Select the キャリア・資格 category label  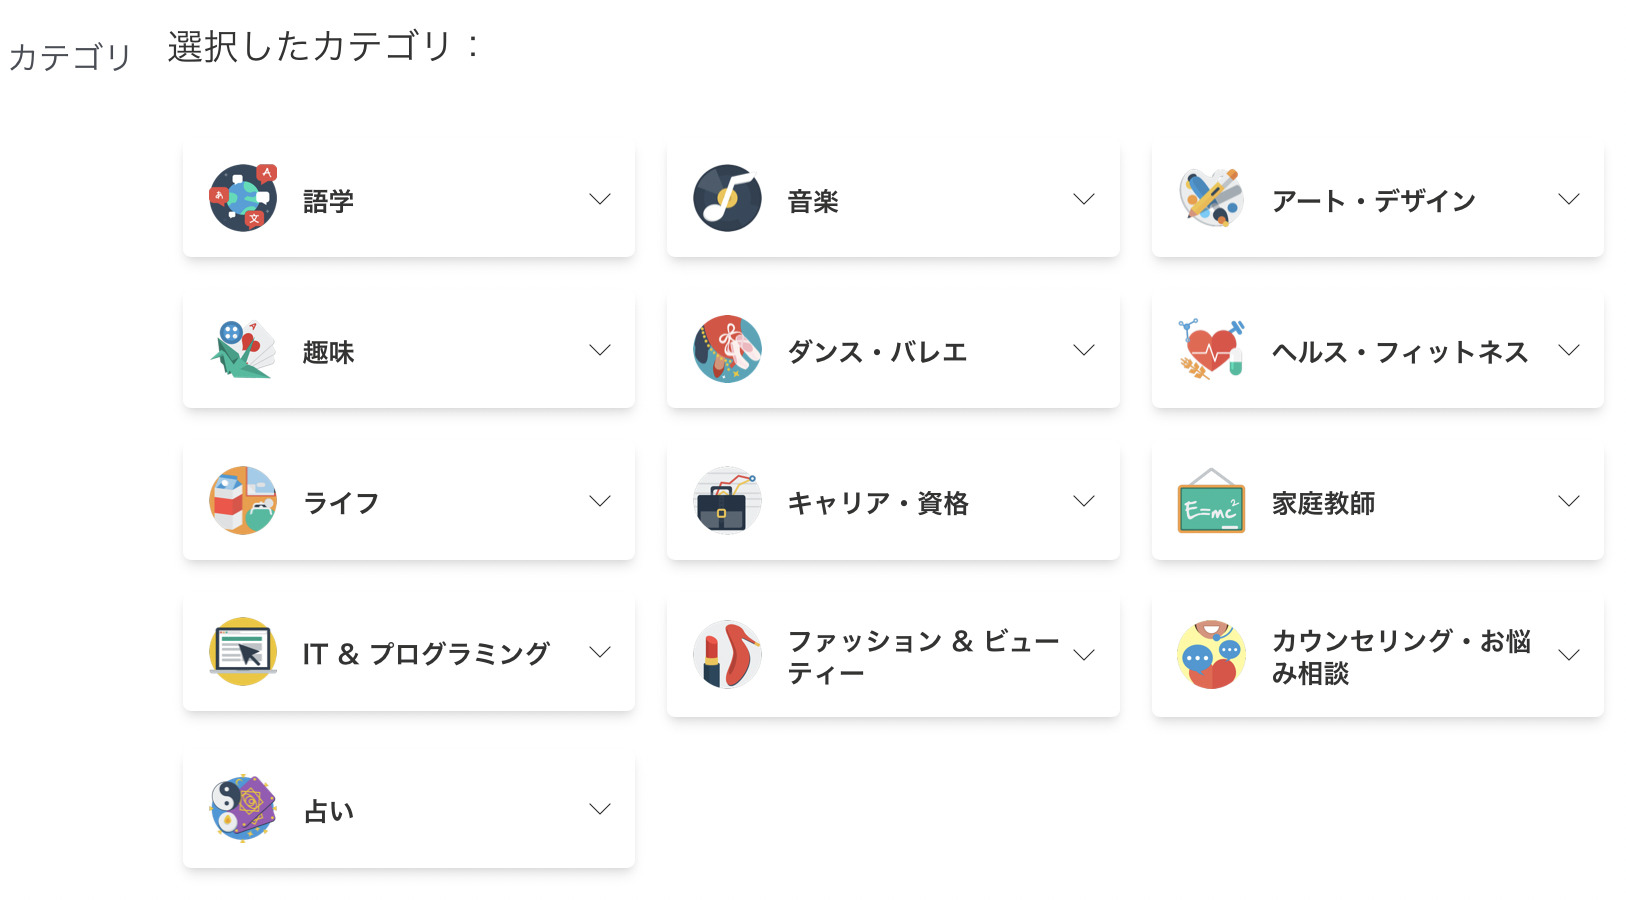pyautogui.click(x=878, y=503)
